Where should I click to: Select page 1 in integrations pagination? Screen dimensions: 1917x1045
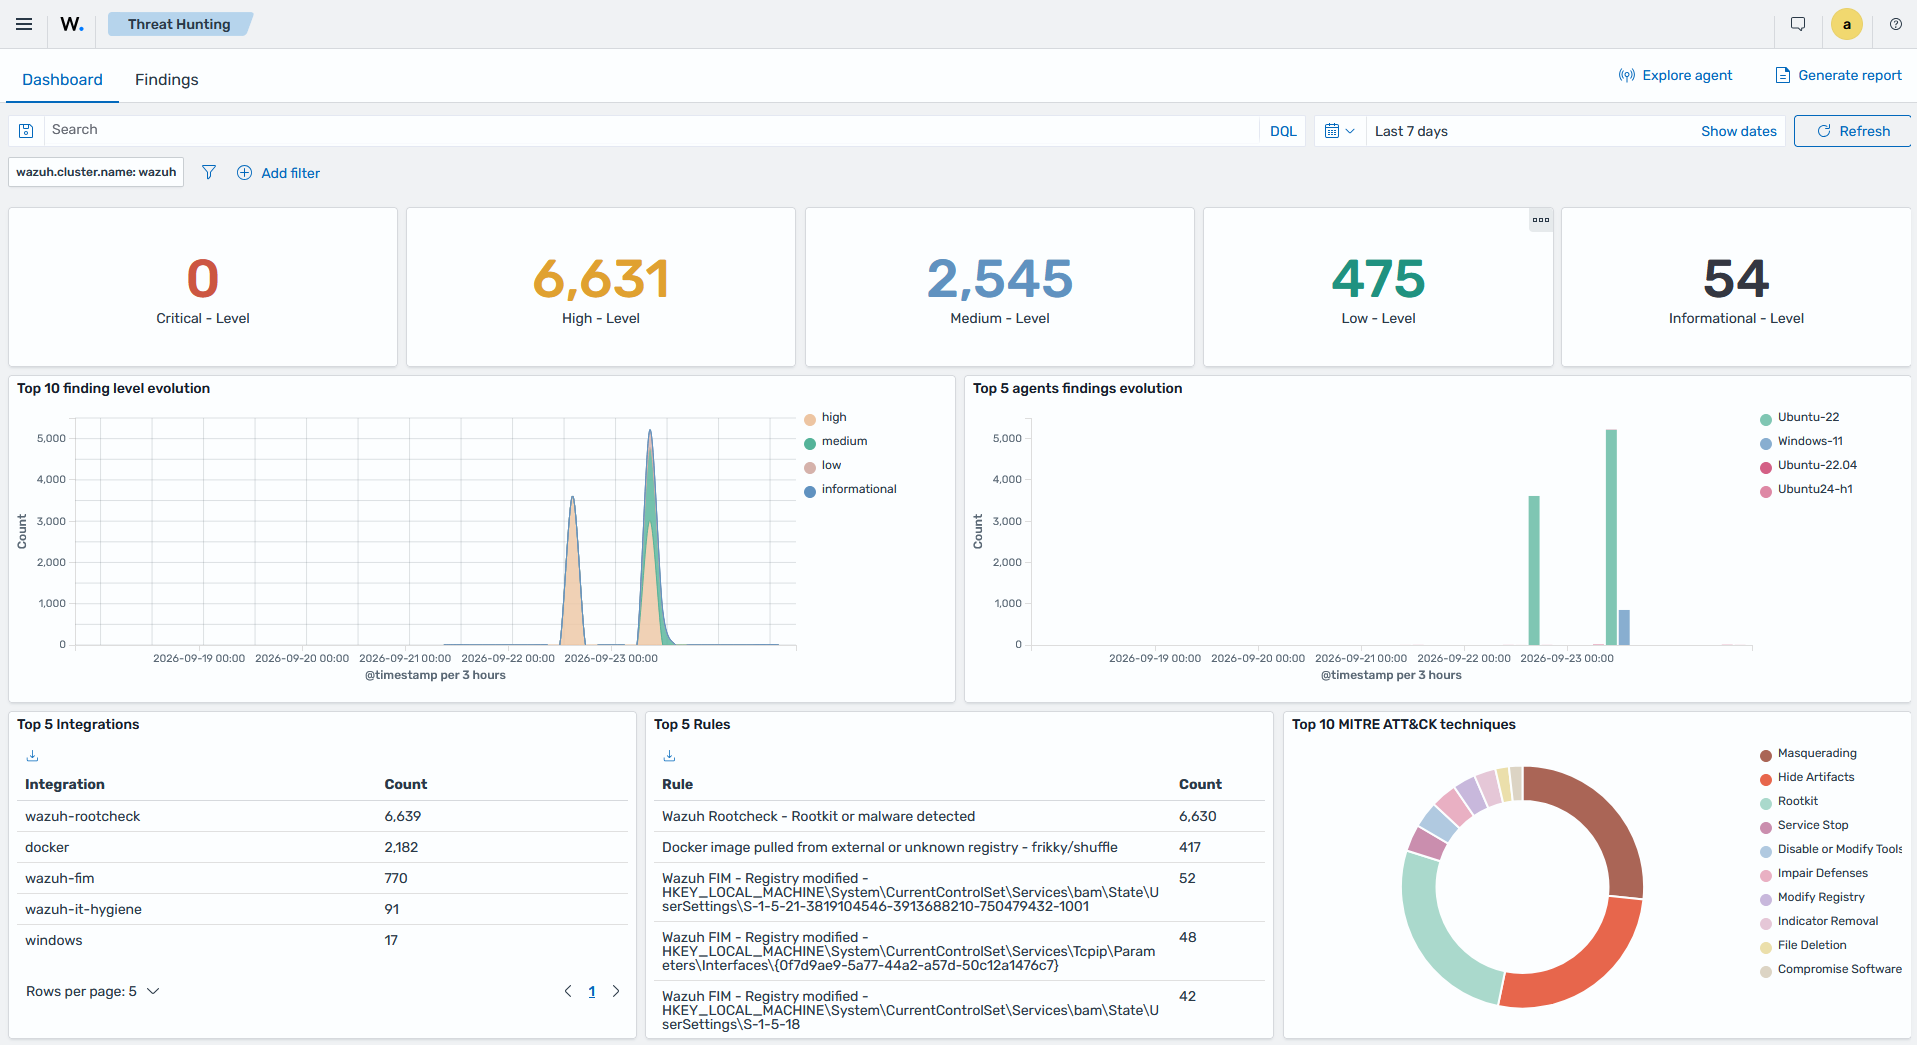click(x=592, y=991)
